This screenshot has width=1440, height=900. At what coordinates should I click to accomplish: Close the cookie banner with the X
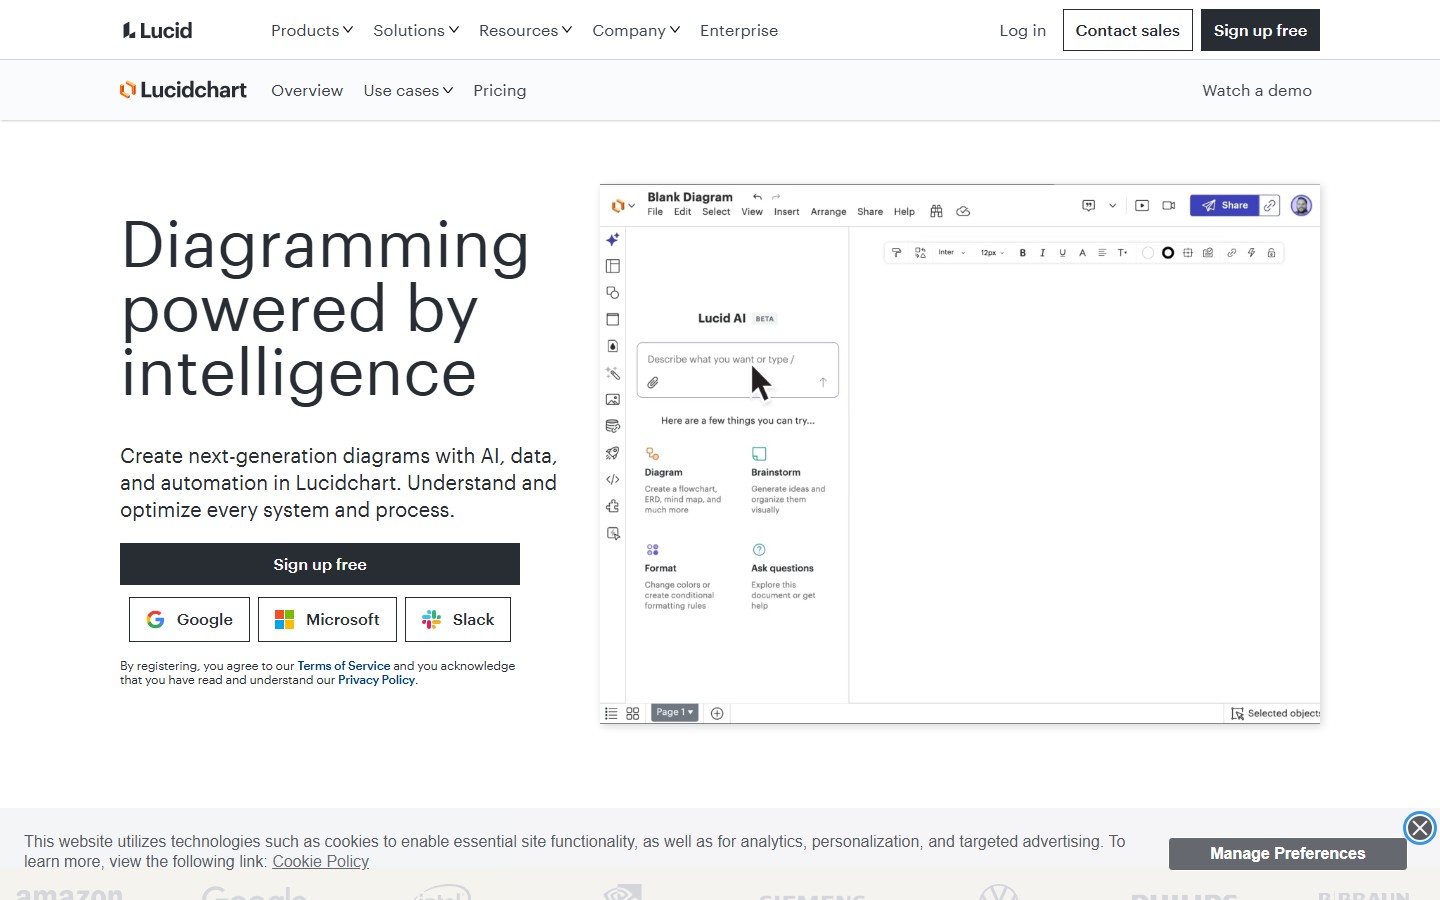1419,828
